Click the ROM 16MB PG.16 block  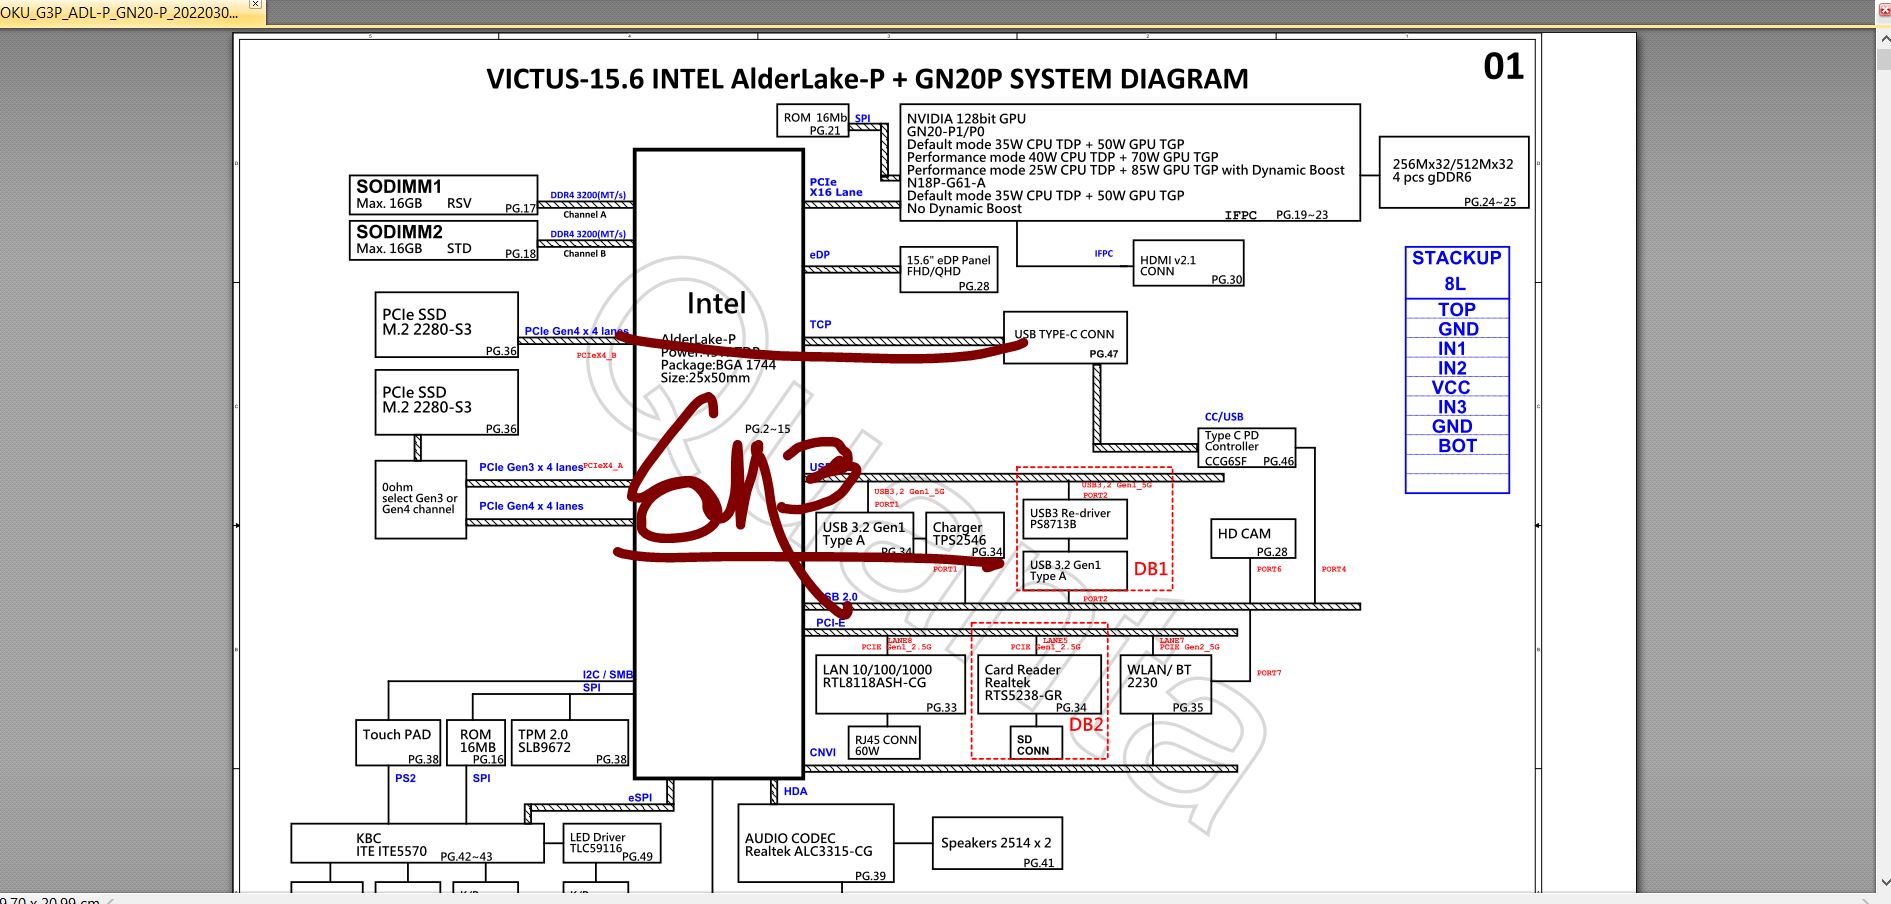coord(476,743)
